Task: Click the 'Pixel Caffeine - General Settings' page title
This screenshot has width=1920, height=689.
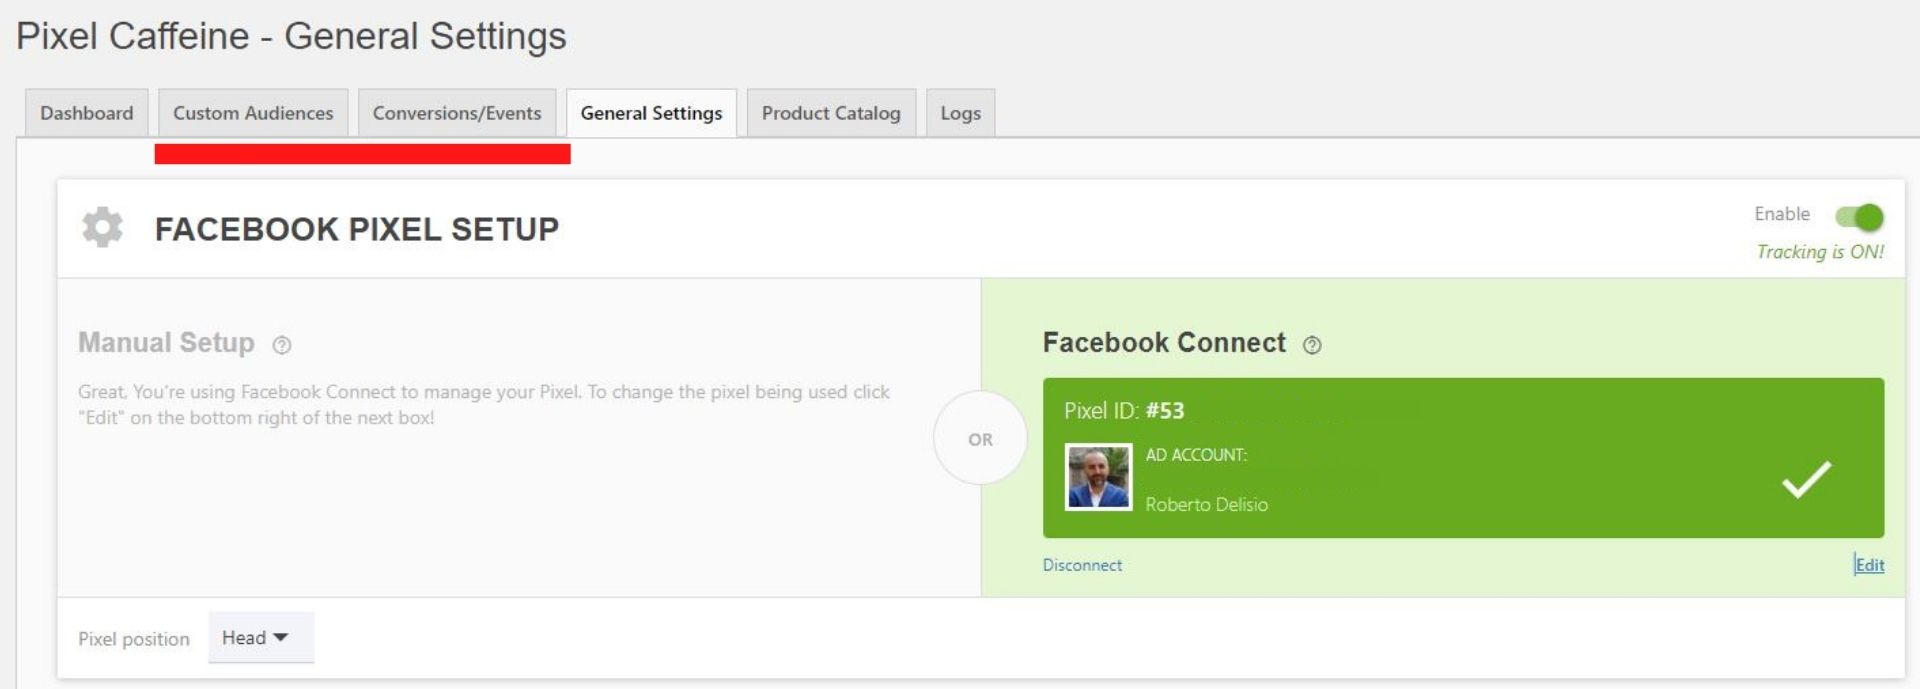Action: pos(291,36)
